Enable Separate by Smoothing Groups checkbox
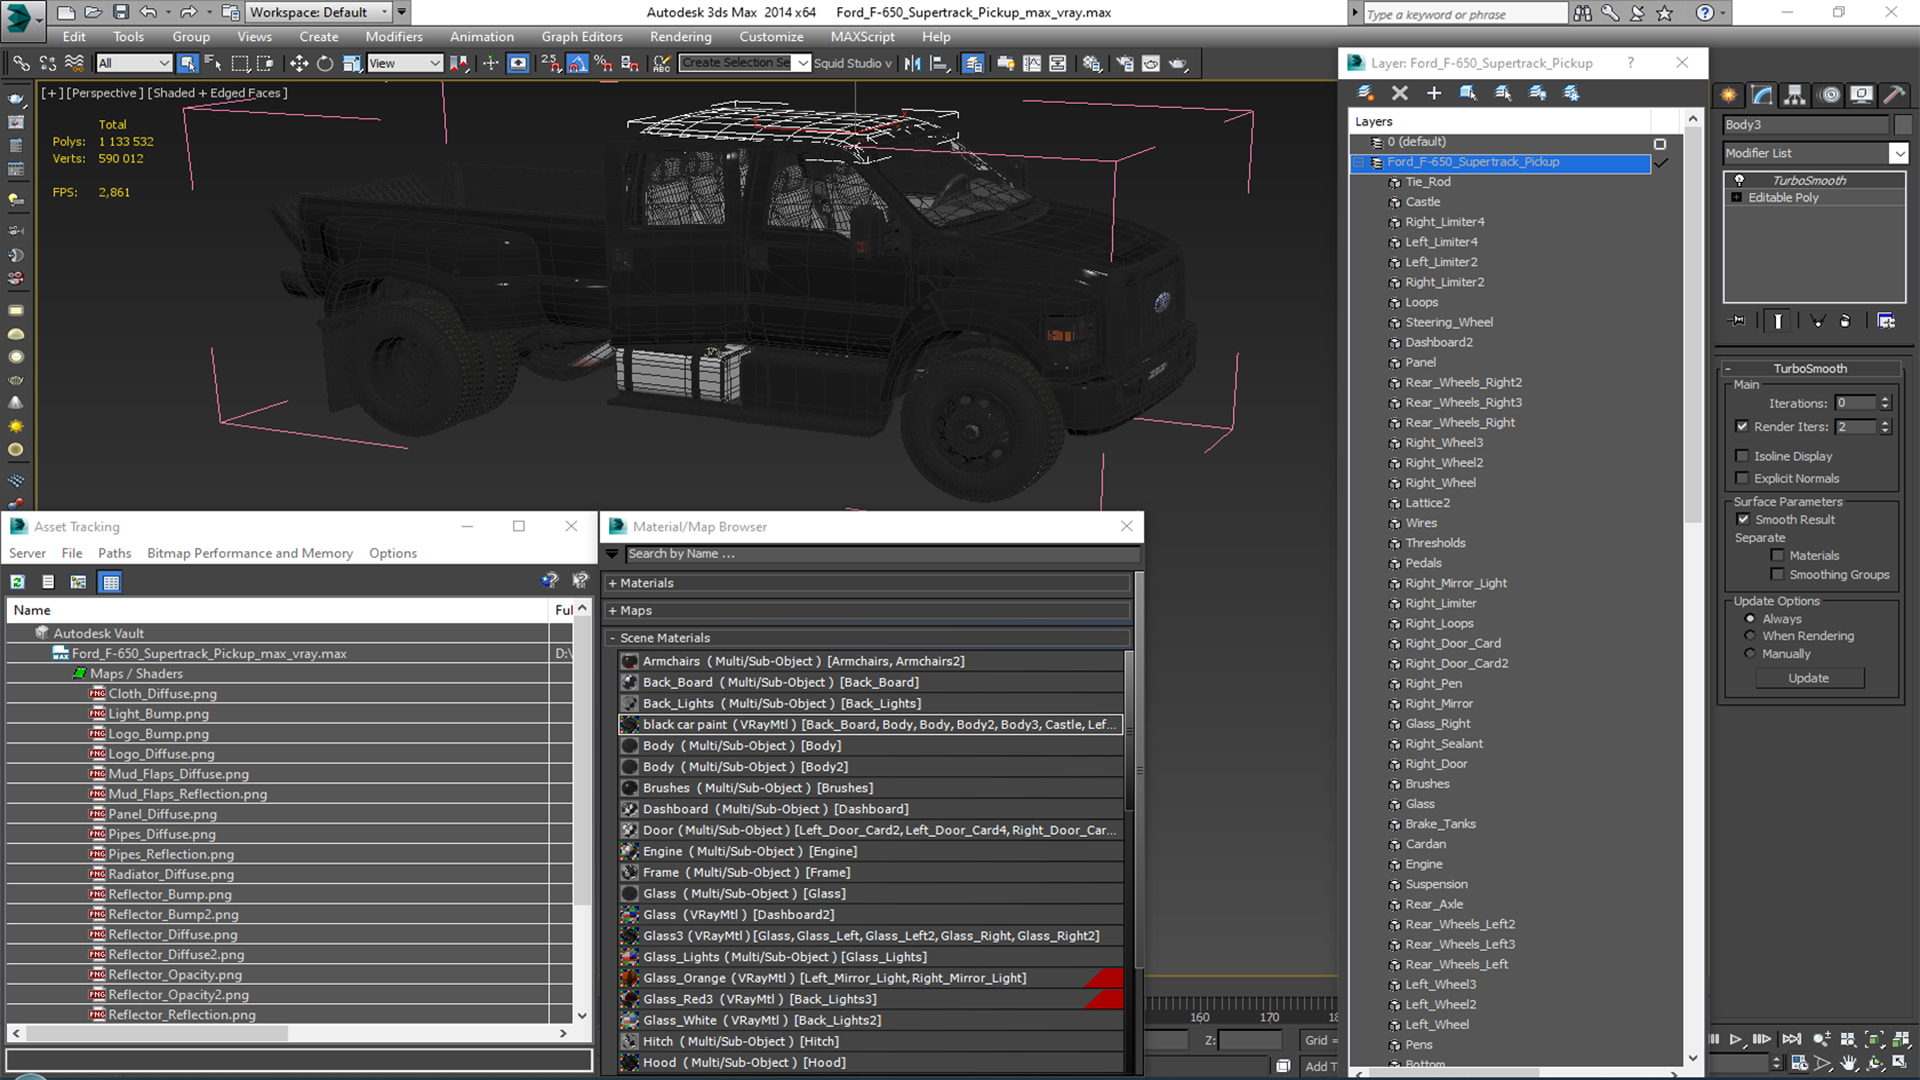This screenshot has width=1920, height=1080. pos(1777,574)
